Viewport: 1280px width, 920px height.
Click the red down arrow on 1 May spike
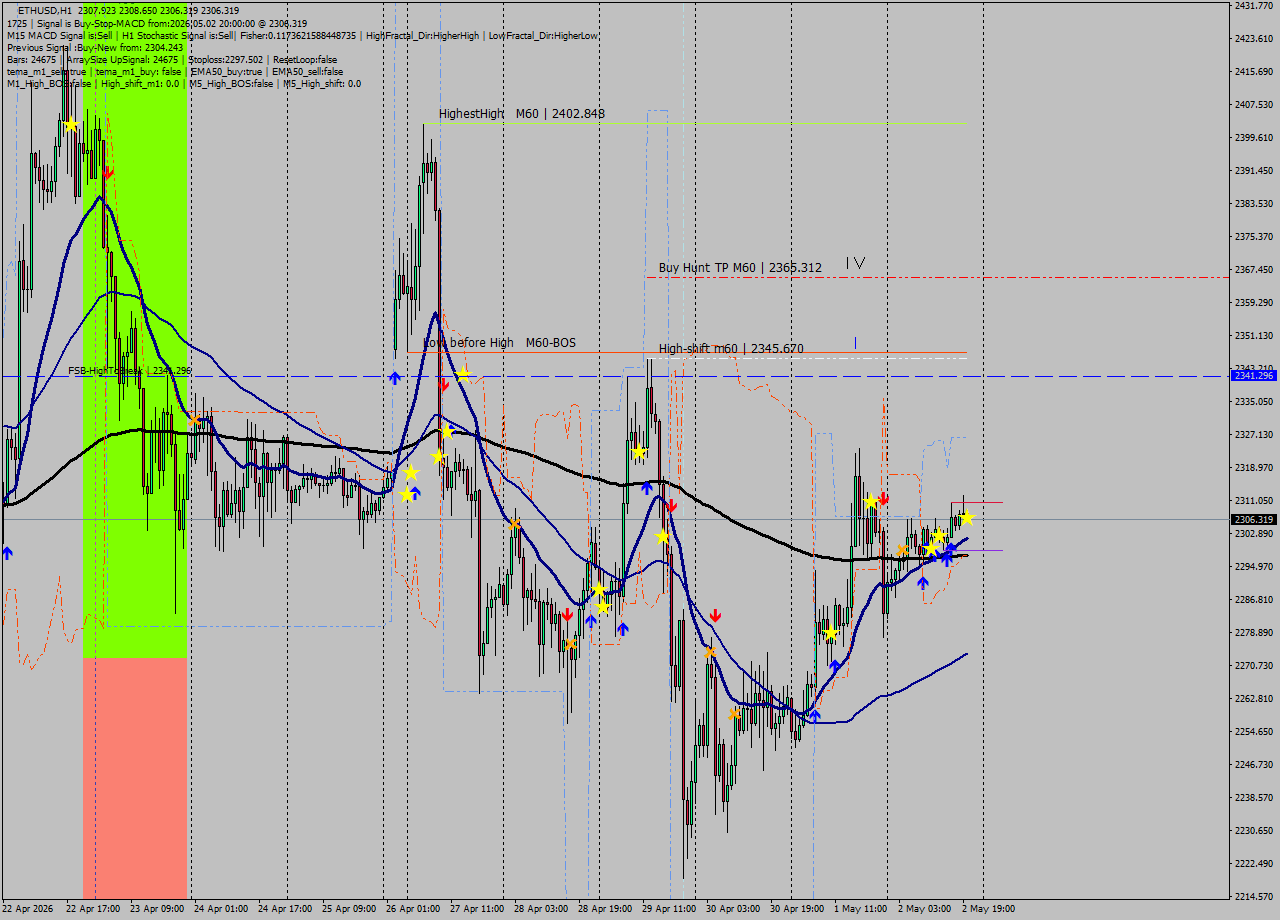pyautogui.click(x=884, y=498)
